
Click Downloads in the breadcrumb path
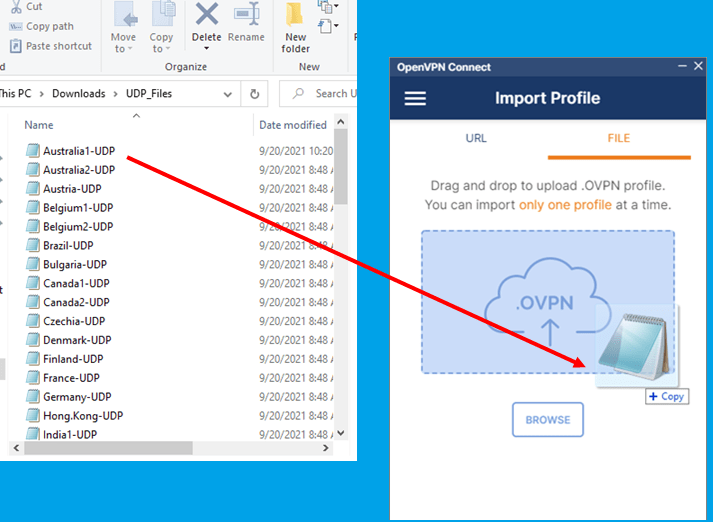pos(79,94)
